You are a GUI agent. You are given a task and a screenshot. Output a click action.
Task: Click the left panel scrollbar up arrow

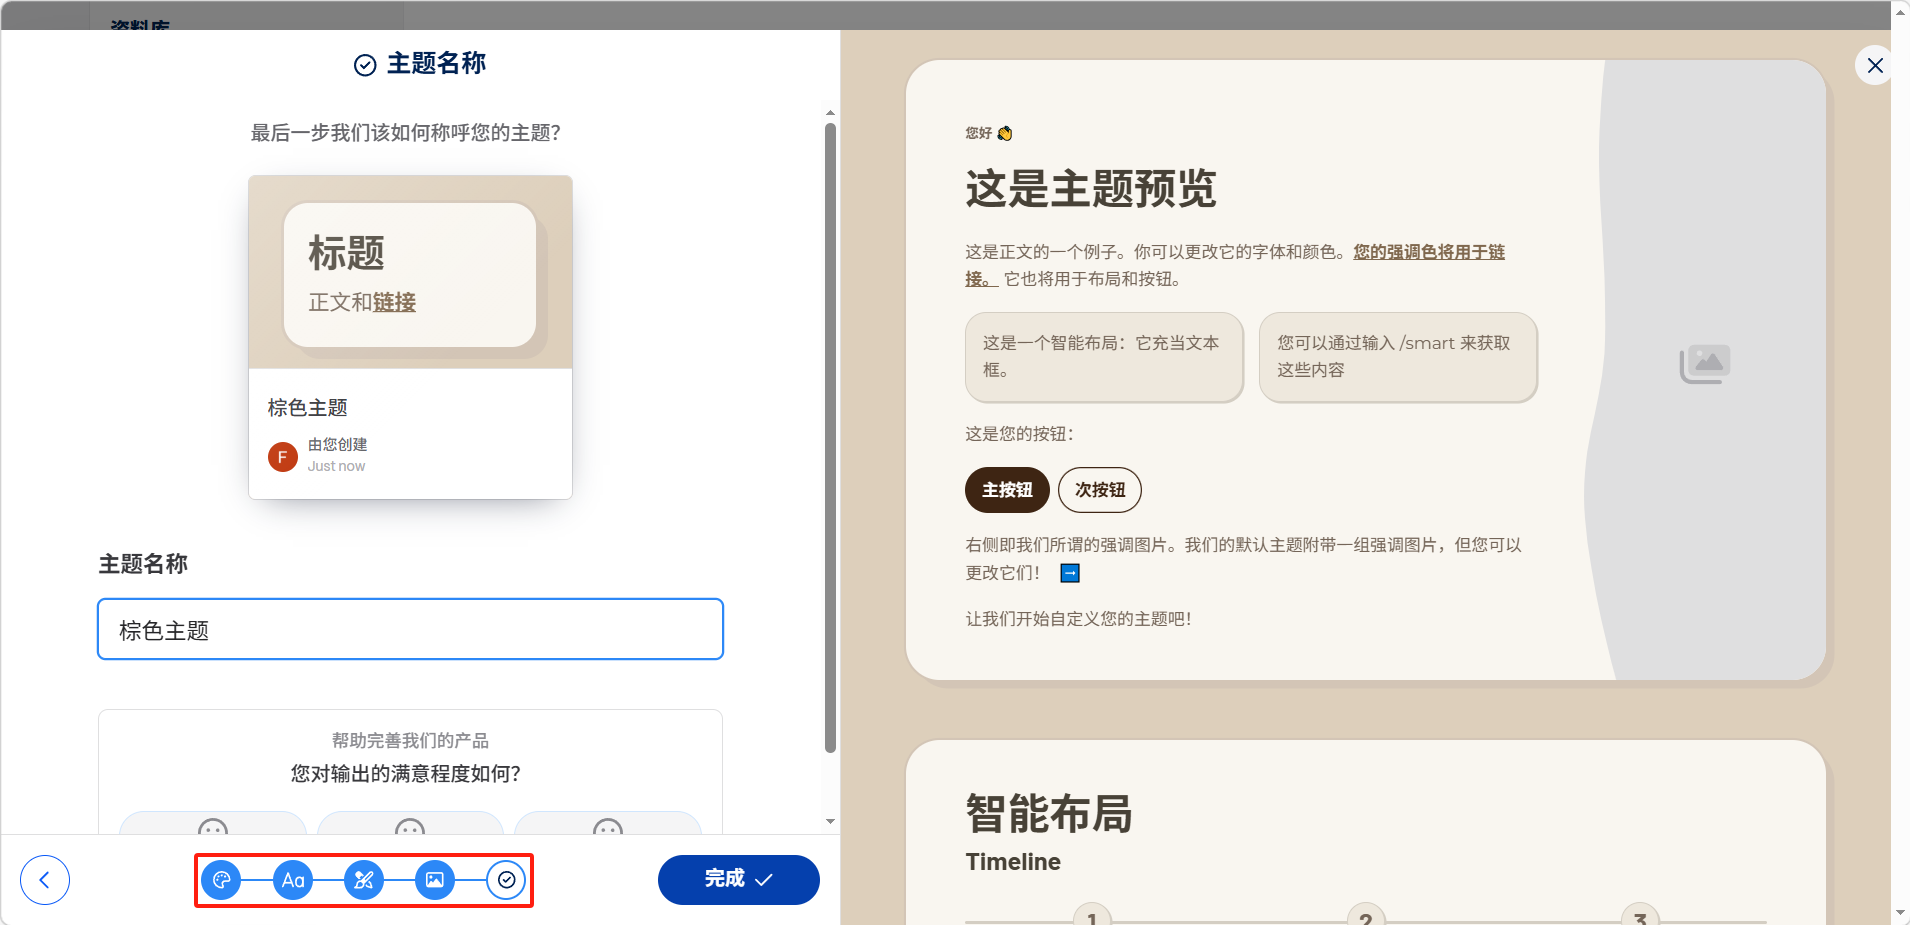830,113
